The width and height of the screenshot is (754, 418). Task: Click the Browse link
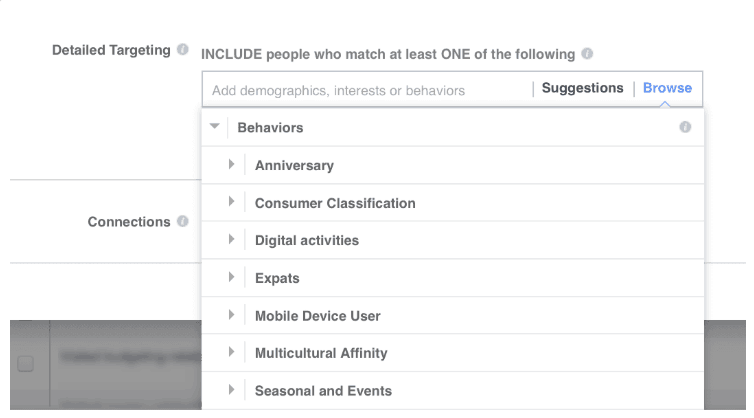click(x=667, y=88)
